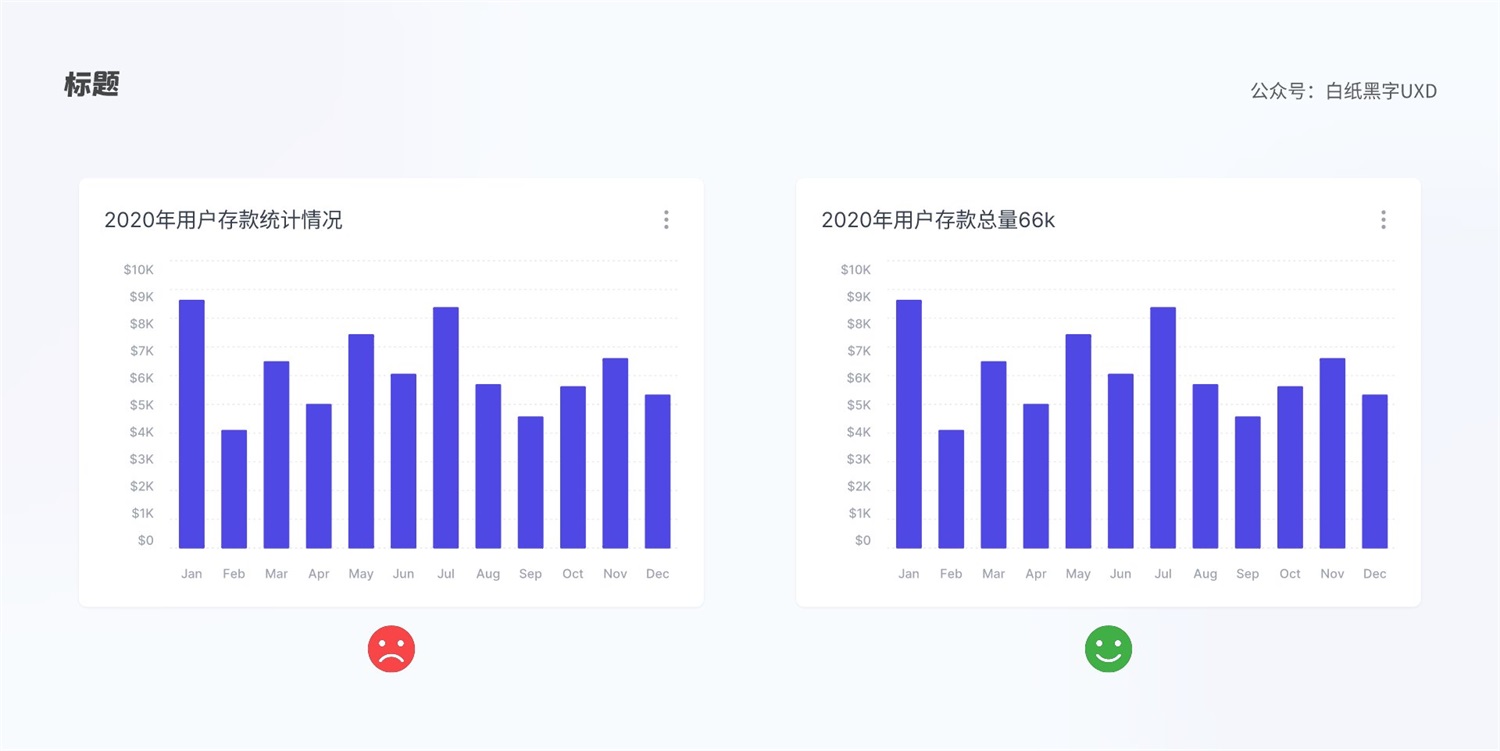
Task: Click the Nov month label in the 总量66k chart
Action: [x=1332, y=574]
